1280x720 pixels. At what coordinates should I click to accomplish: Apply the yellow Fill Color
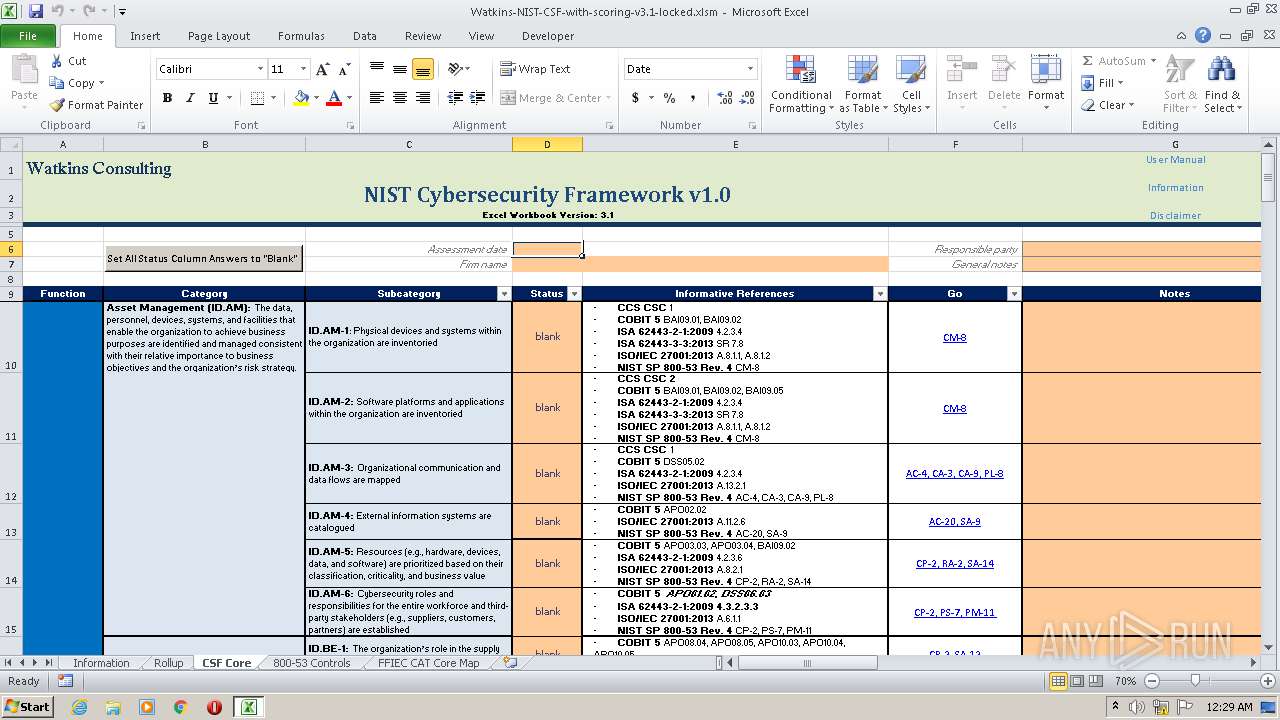[x=301, y=98]
